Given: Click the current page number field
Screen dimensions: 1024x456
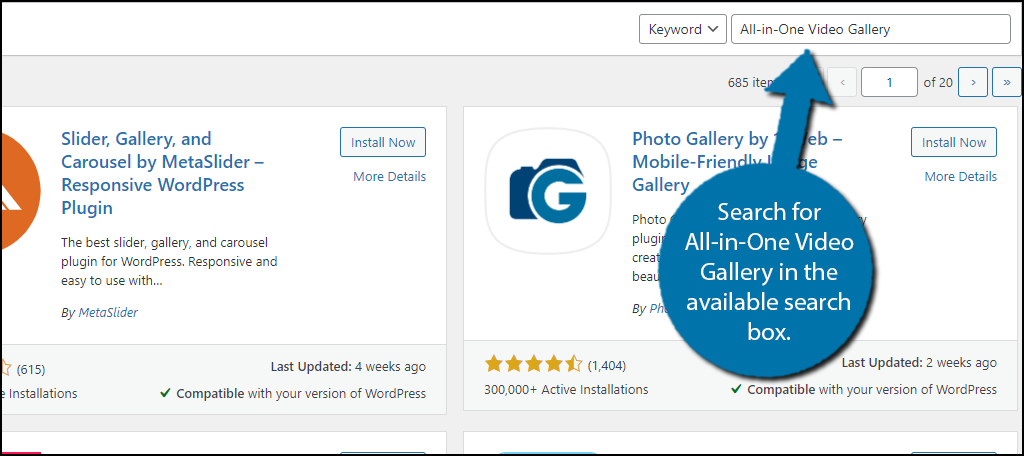Looking at the screenshot, I should tap(889, 82).
